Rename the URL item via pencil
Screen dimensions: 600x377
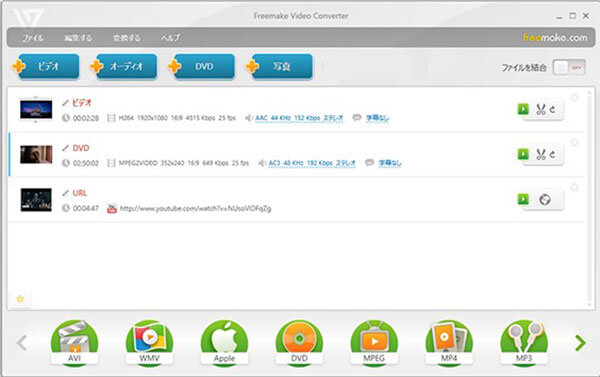point(65,193)
